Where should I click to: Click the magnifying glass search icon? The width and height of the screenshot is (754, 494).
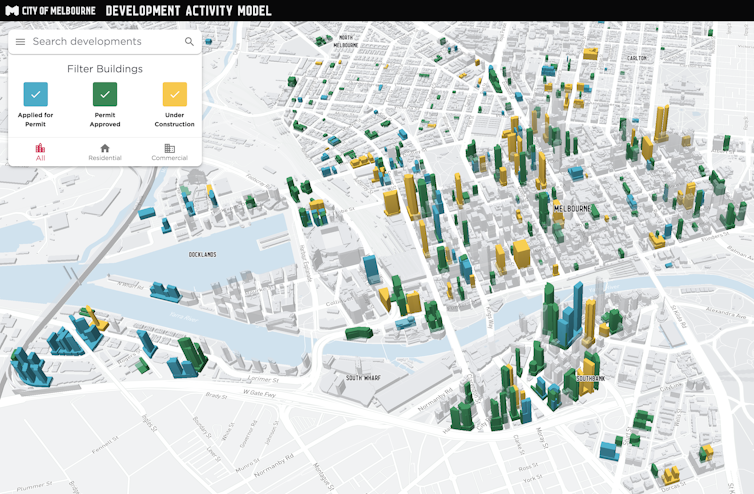point(189,42)
